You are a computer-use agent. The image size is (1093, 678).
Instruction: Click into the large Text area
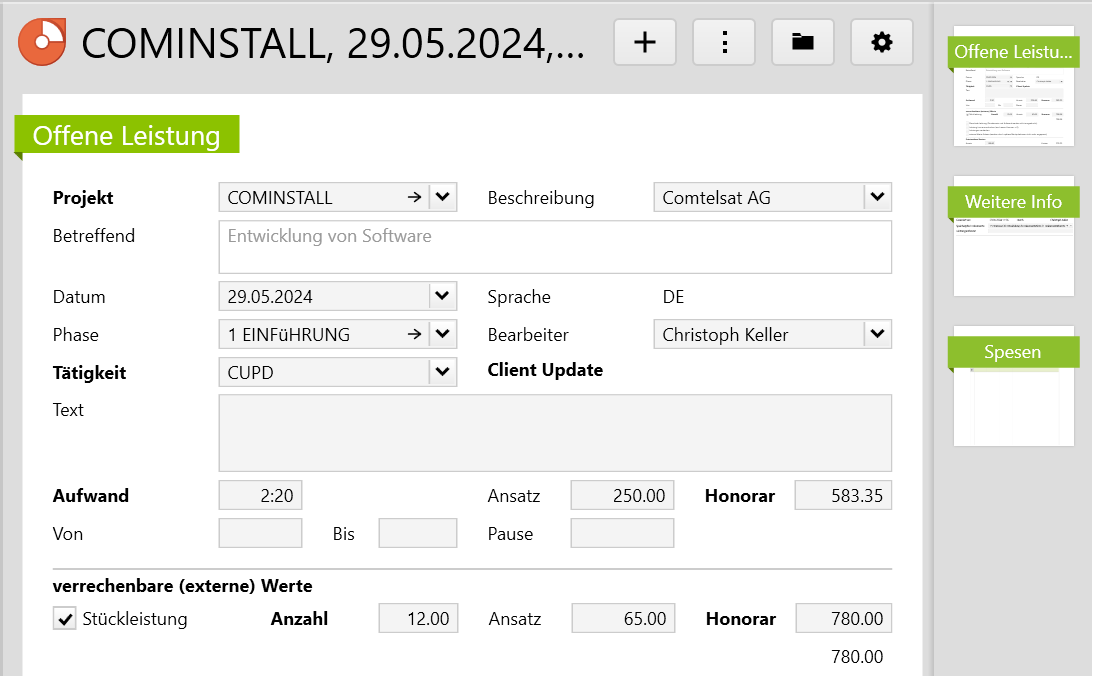click(x=554, y=433)
